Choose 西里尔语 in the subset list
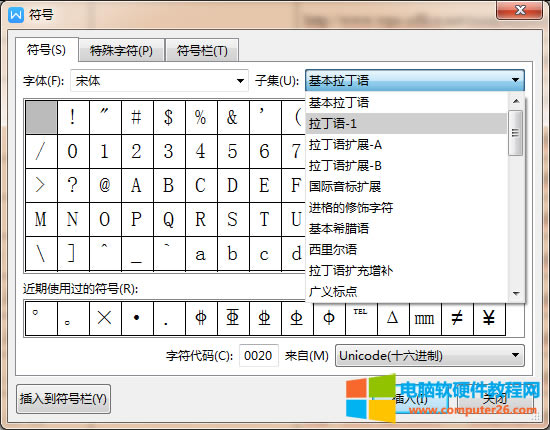 406,250
